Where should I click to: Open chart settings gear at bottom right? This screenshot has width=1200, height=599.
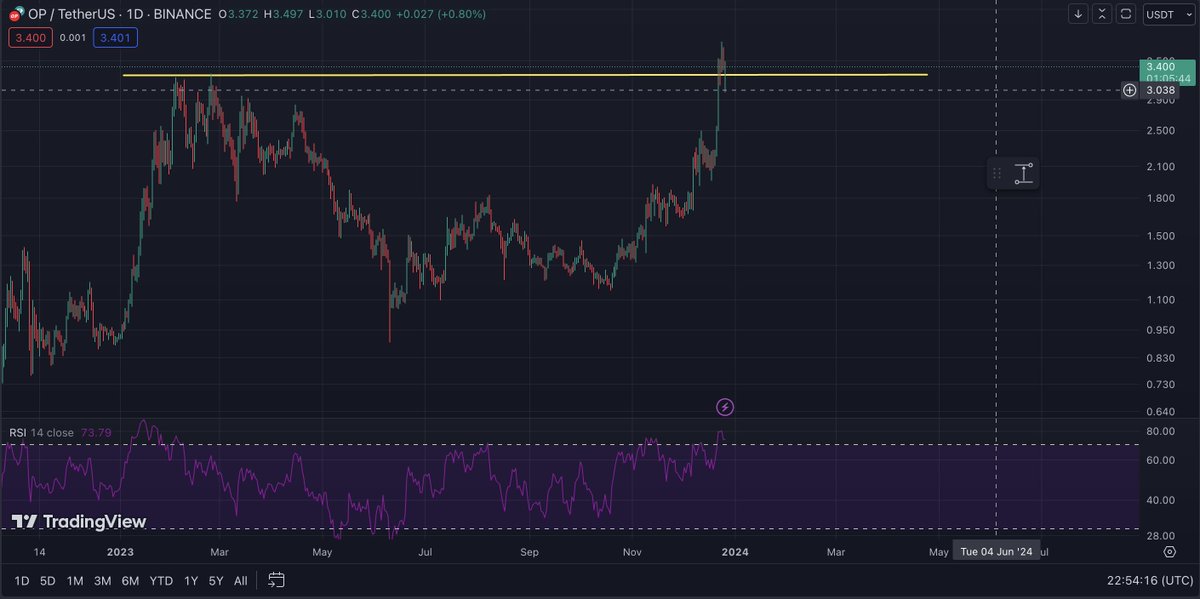[1169, 551]
